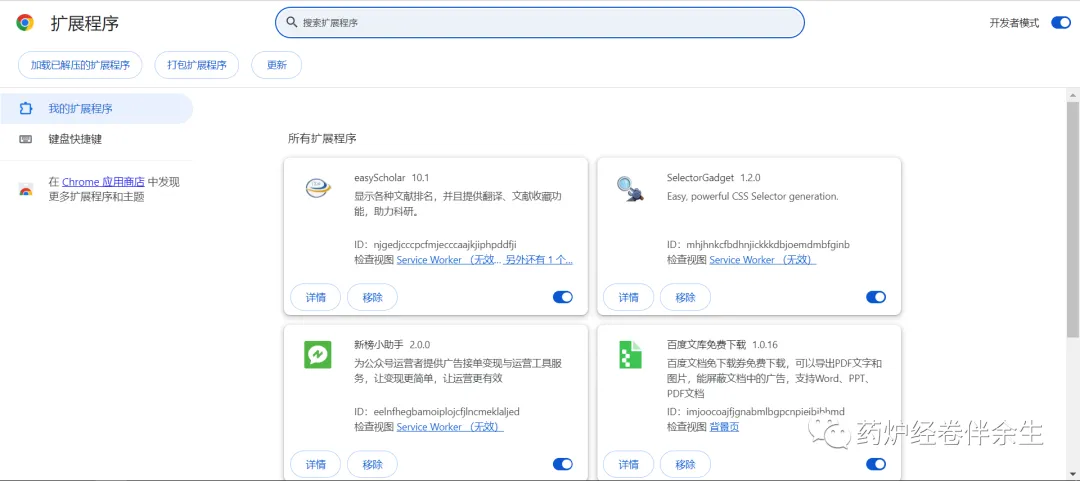
Task: Open the Chrome 应用商店 link
Action: click(x=103, y=182)
